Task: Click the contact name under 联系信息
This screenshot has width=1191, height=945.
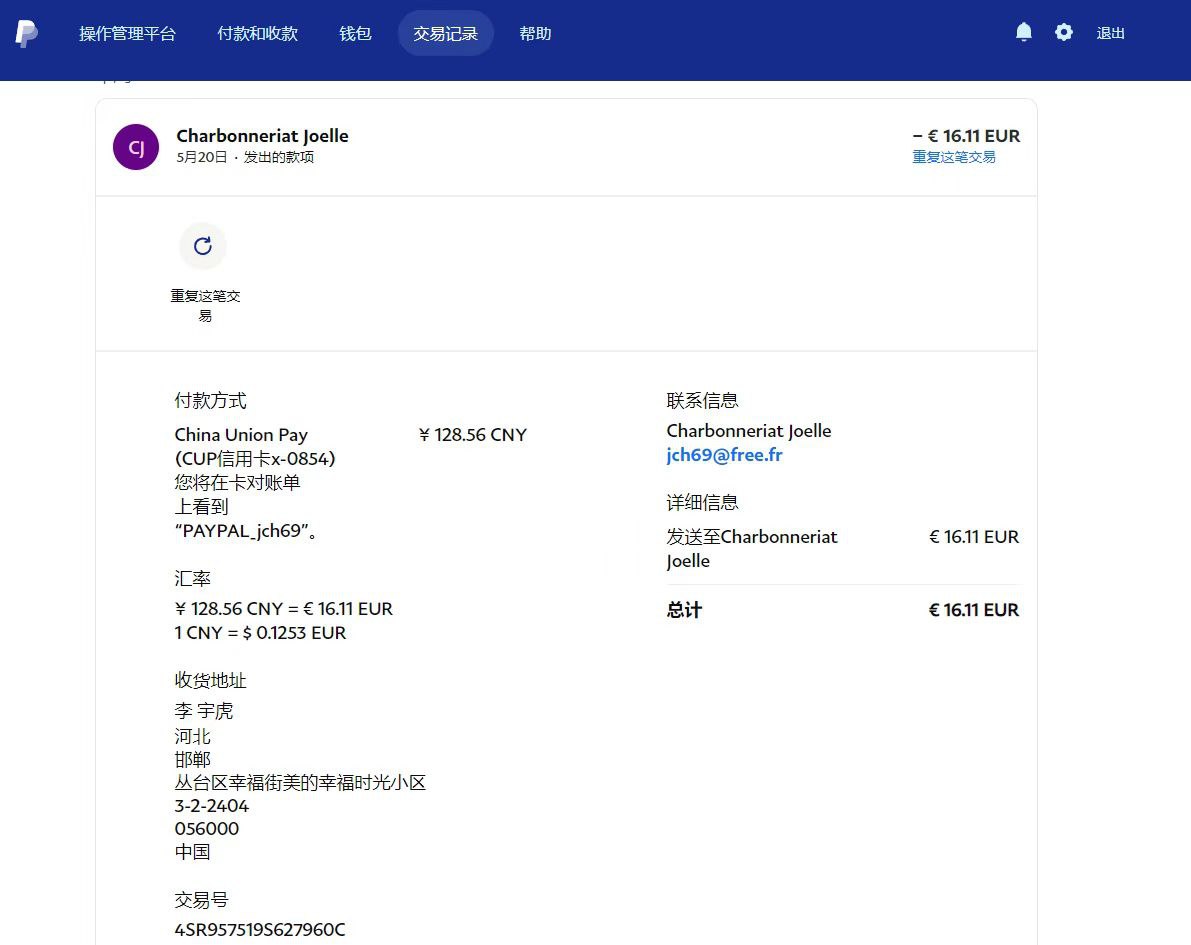Action: (749, 431)
